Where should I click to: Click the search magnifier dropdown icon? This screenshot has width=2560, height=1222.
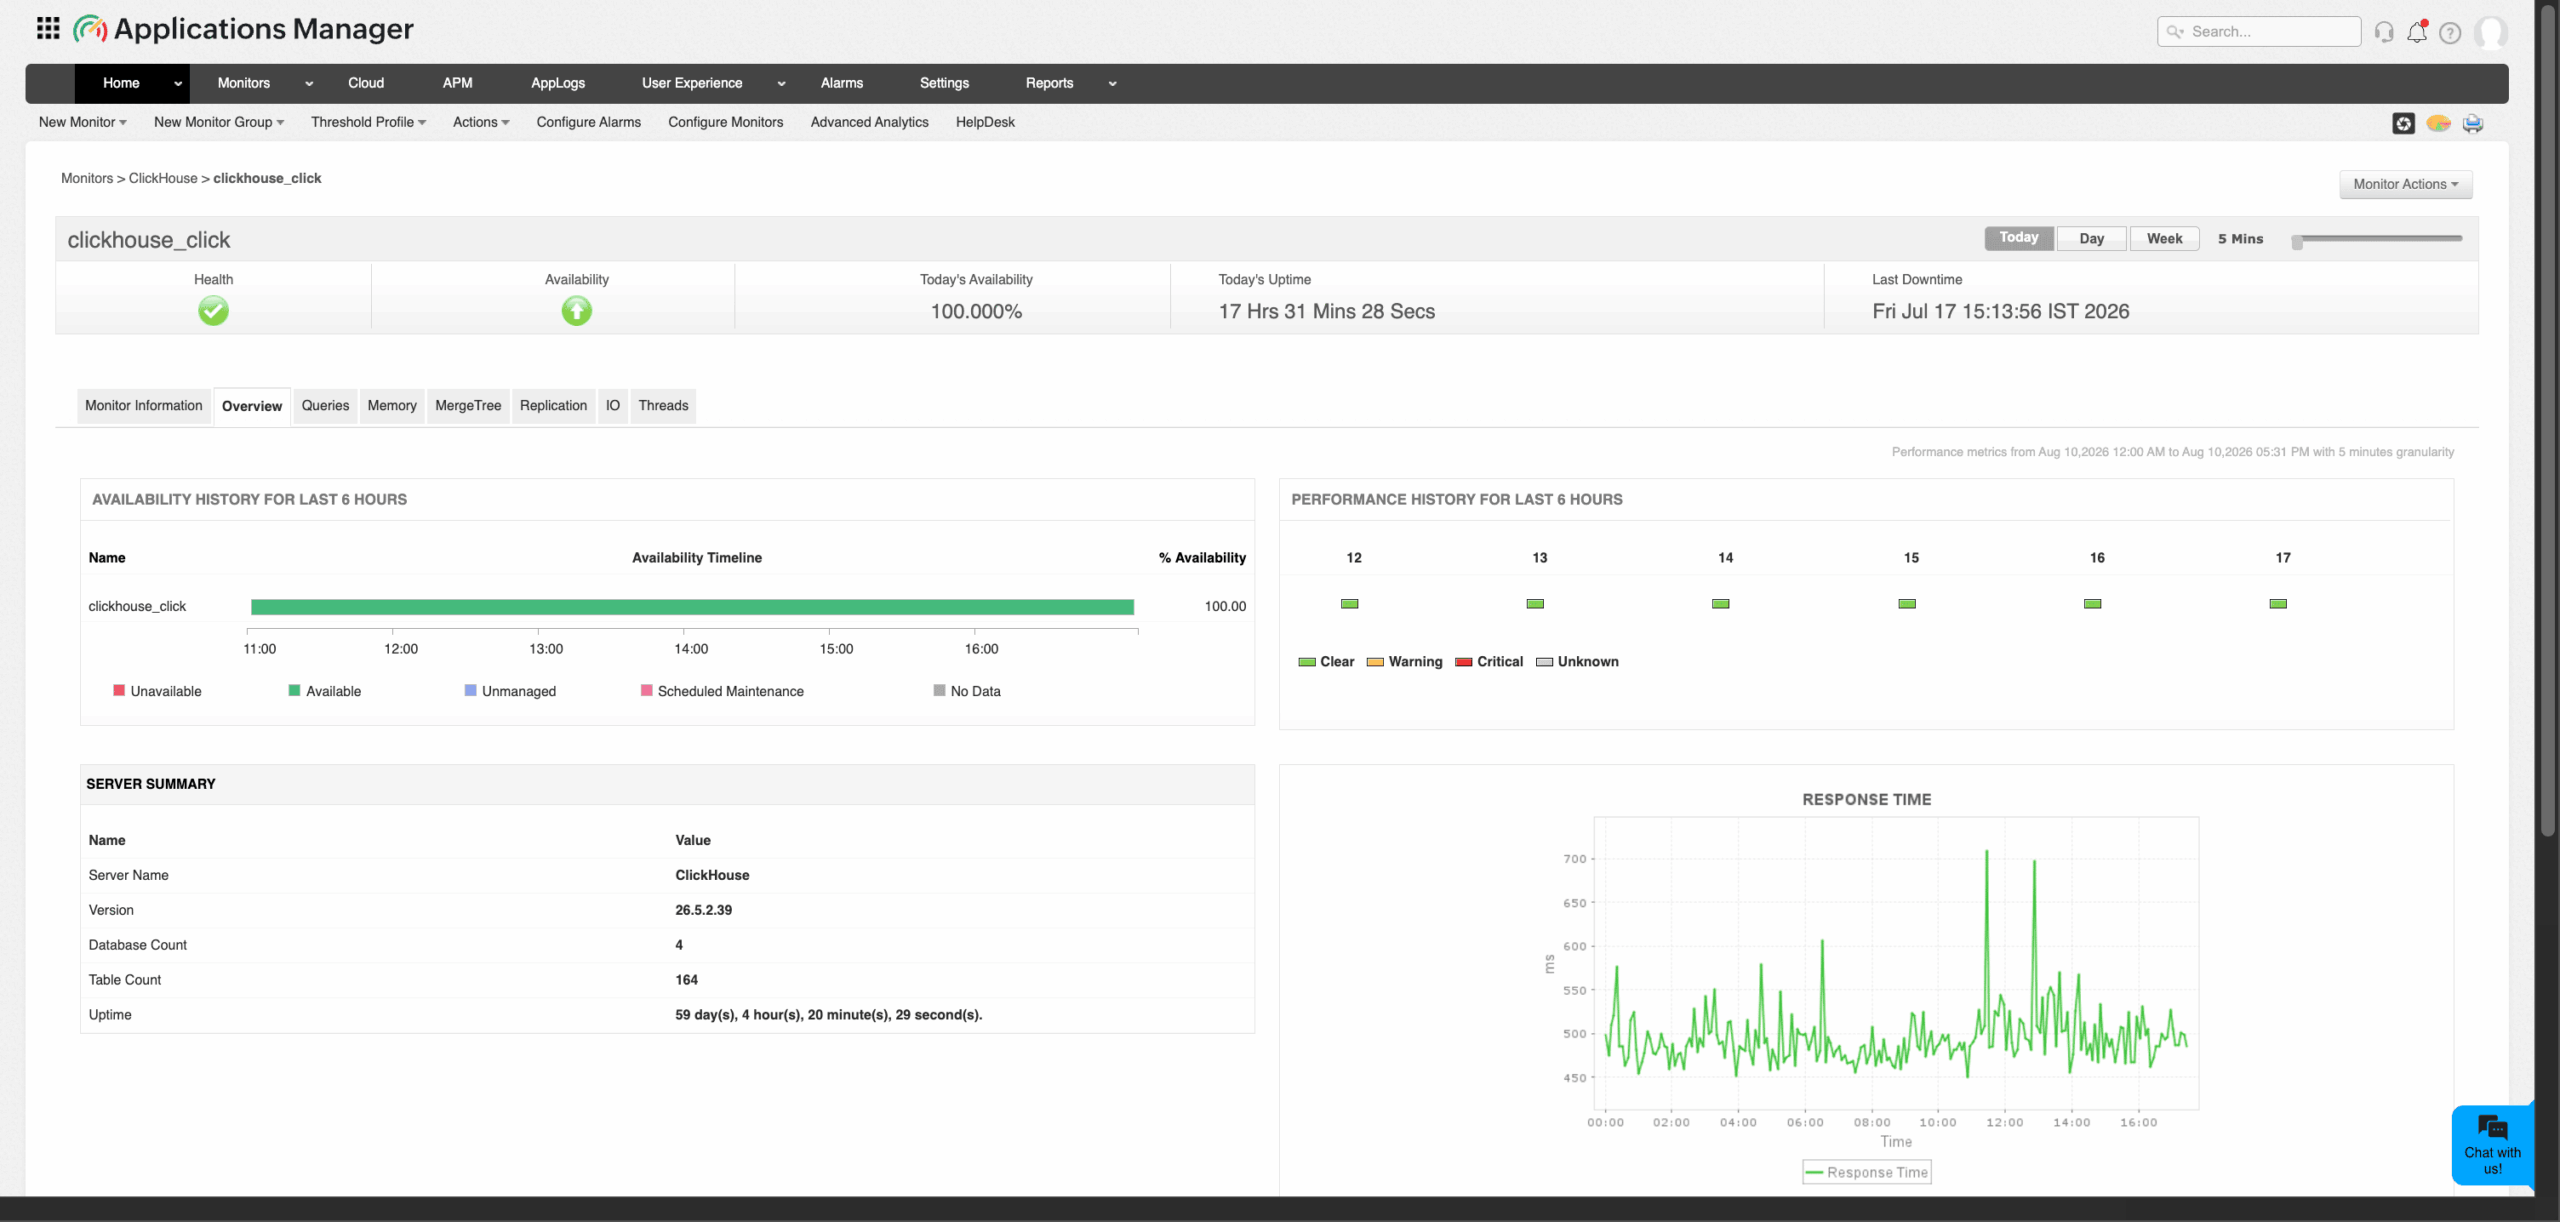(2175, 32)
